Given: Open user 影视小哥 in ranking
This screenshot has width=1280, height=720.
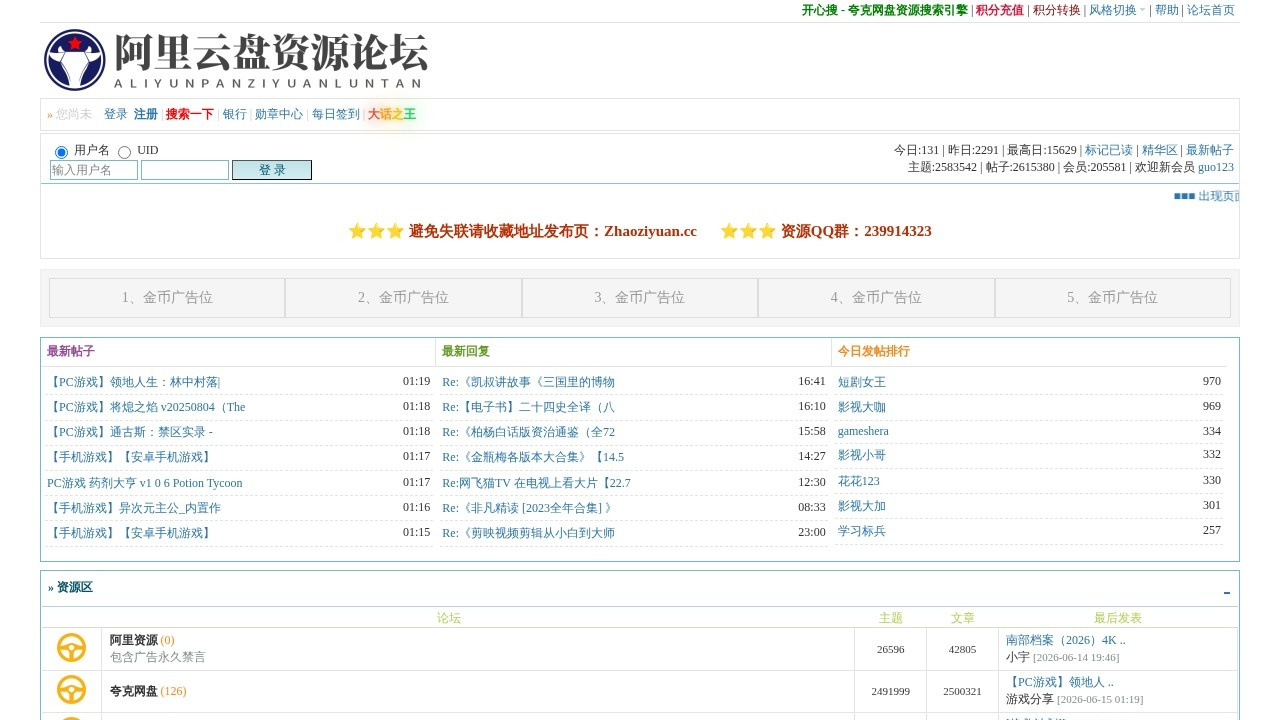Looking at the screenshot, I should pyautogui.click(x=862, y=455).
